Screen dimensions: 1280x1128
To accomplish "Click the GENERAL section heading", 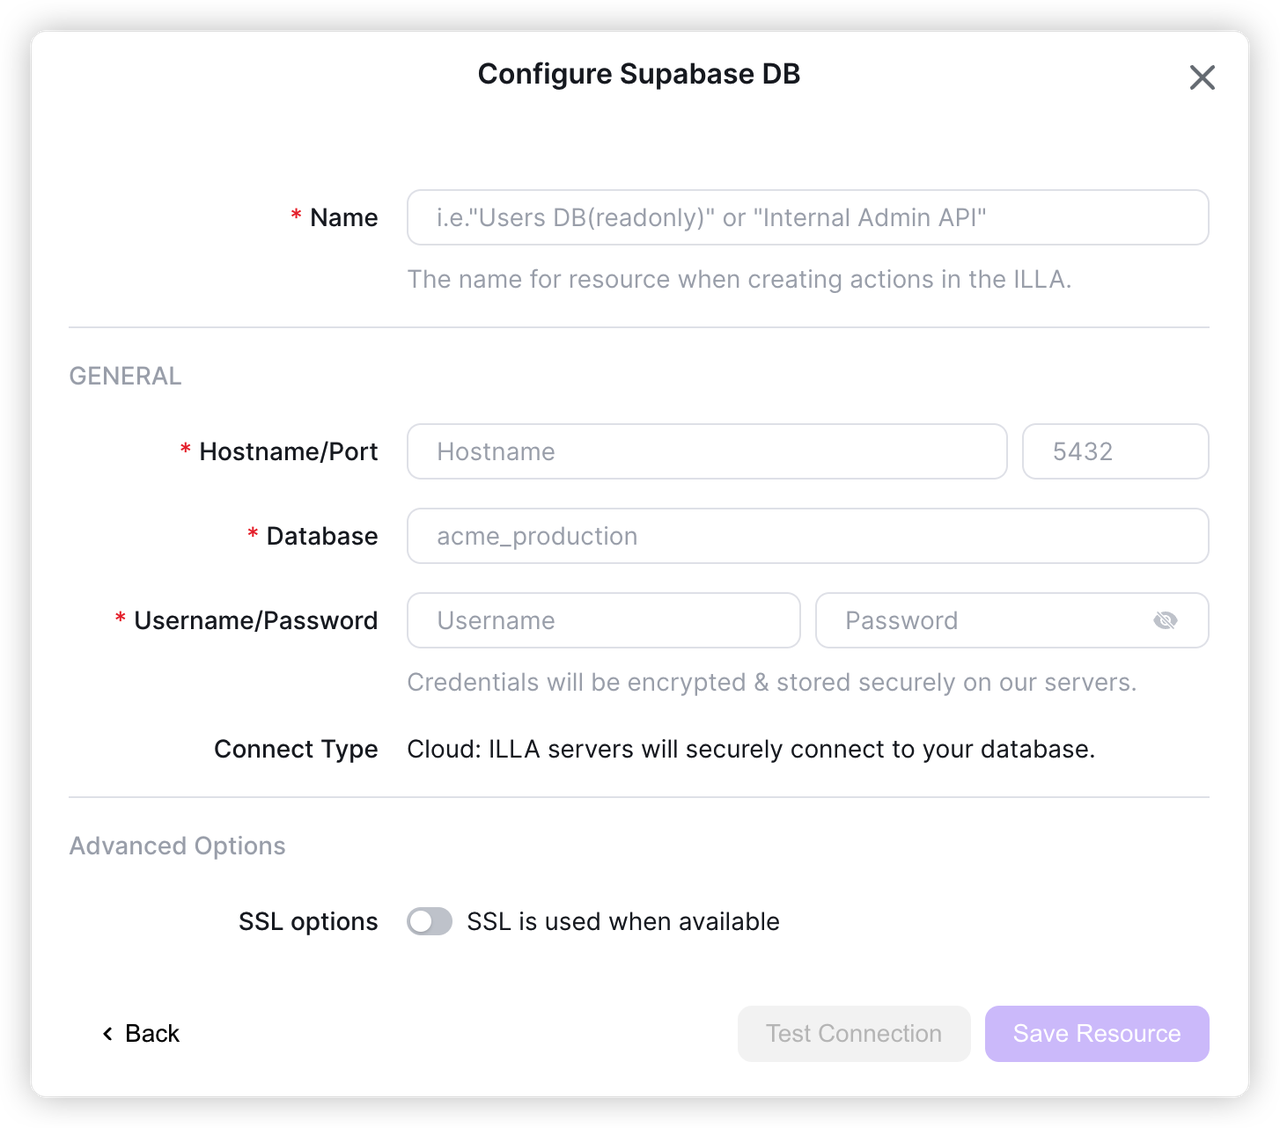I will click(125, 376).
